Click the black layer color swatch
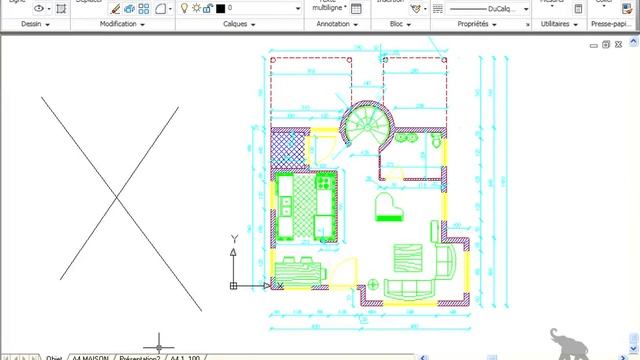The height and width of the screenshot is (360, 640). tap(220, 8)
